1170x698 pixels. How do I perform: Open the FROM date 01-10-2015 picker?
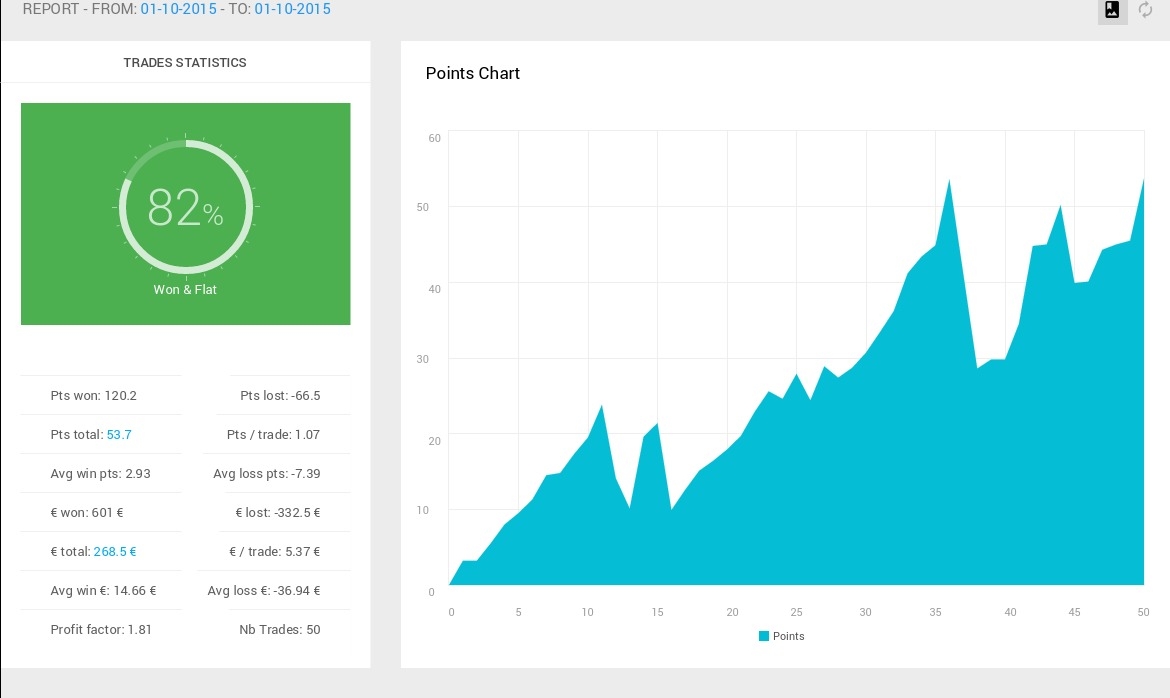[178, 9]
